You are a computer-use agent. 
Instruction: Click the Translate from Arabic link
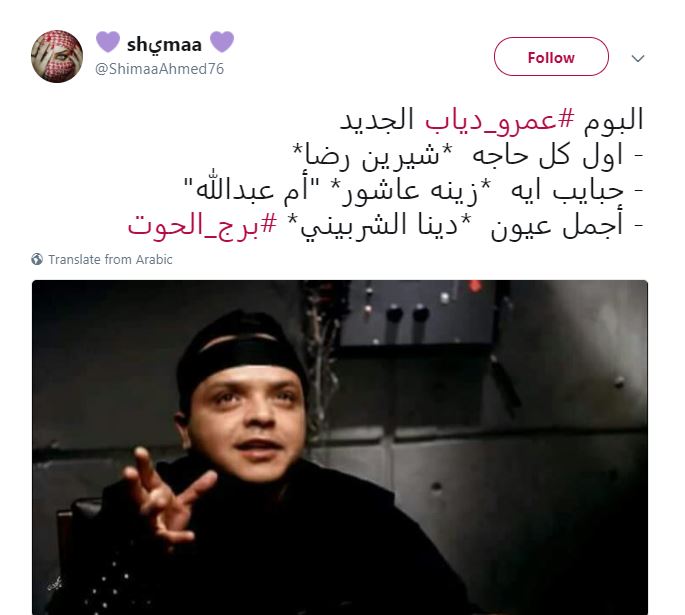click(x=110, y=259)
